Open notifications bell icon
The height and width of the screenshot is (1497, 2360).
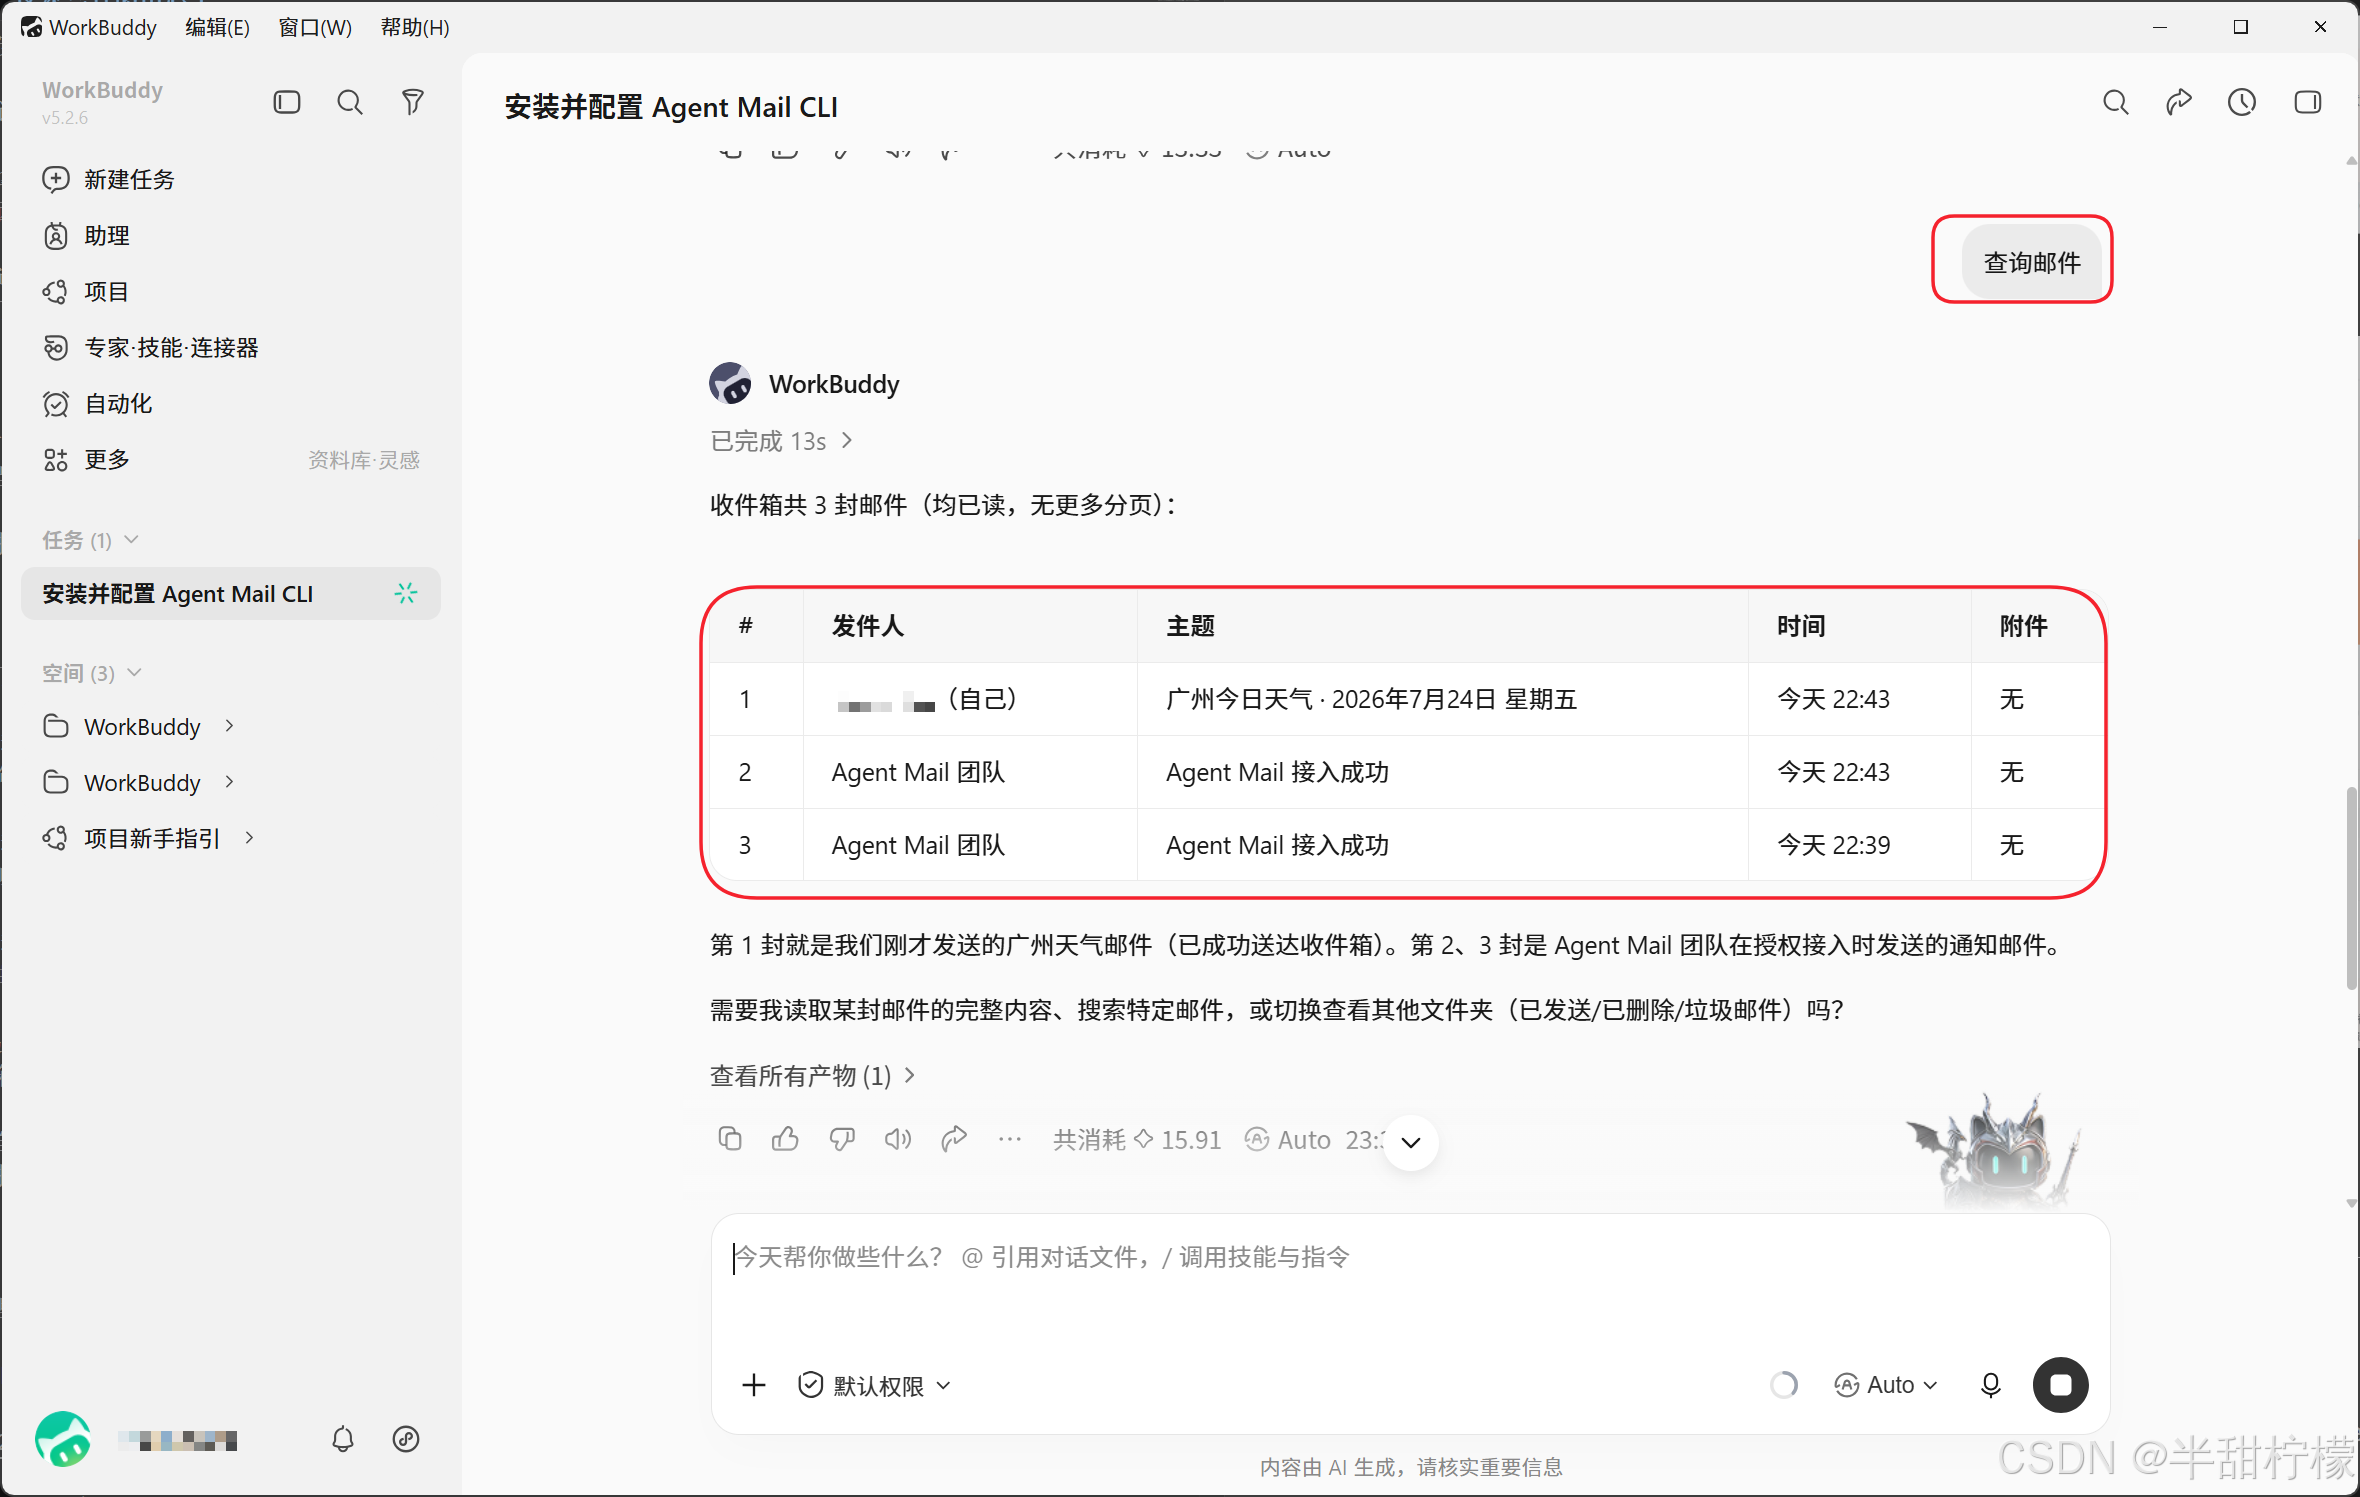point(343,1439)
